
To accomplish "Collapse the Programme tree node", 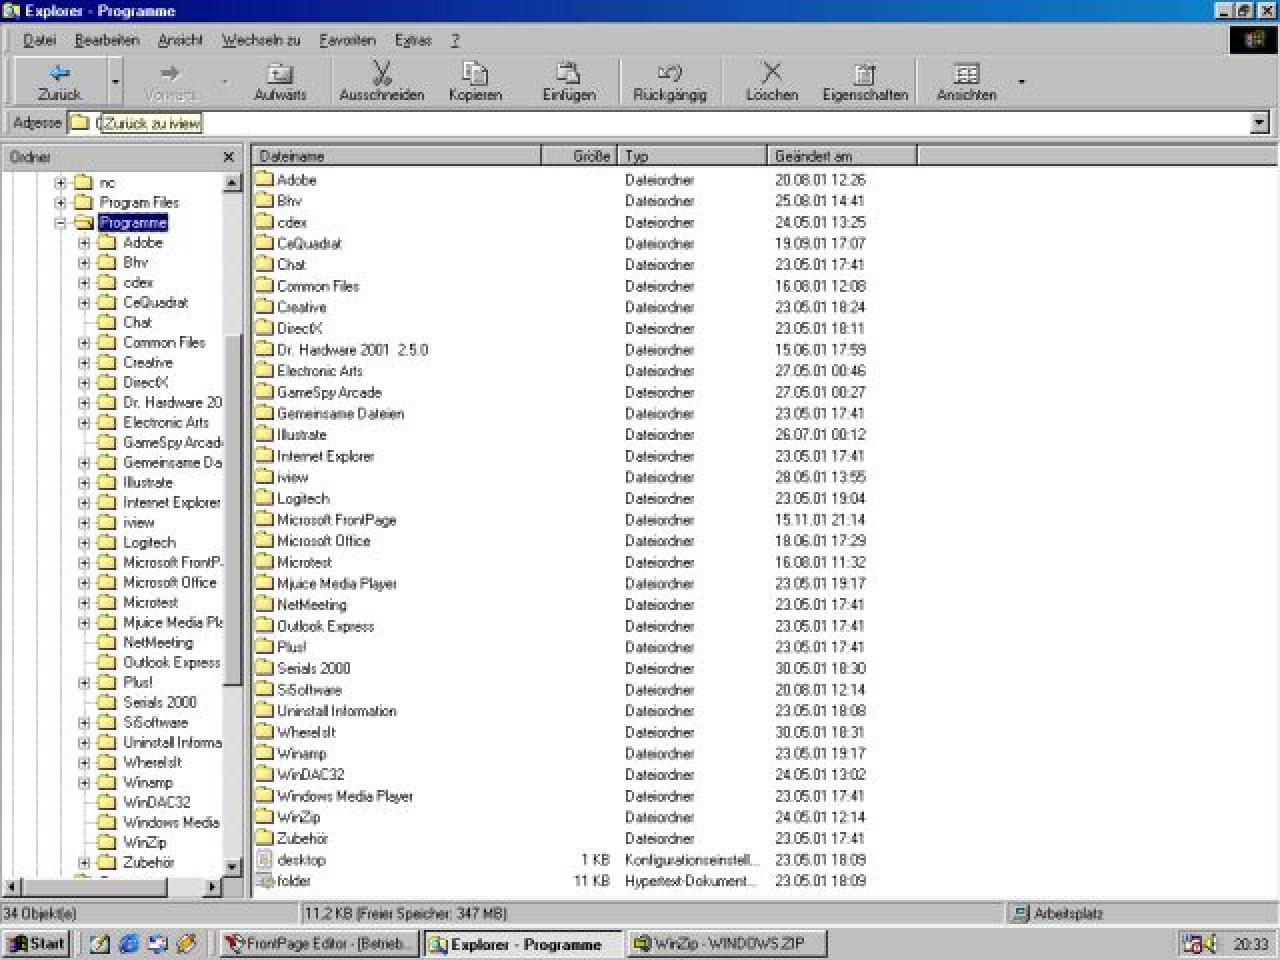I will [60, 223].
